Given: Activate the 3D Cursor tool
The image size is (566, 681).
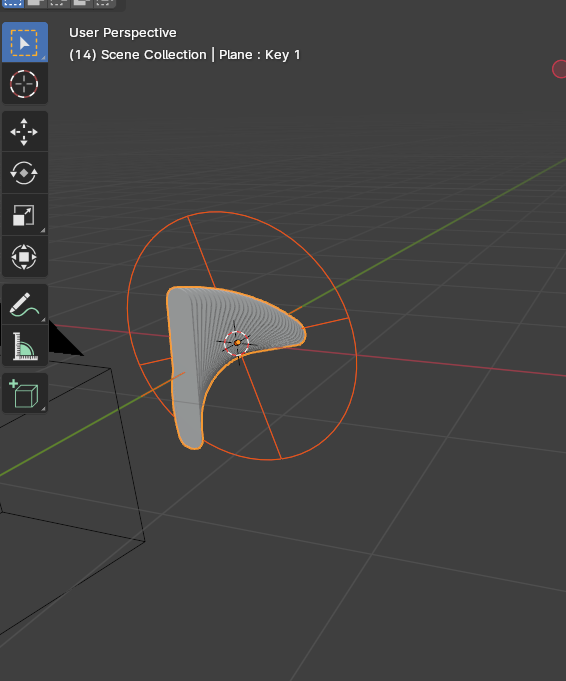Looking at the screenshot, I should [25, 84].
